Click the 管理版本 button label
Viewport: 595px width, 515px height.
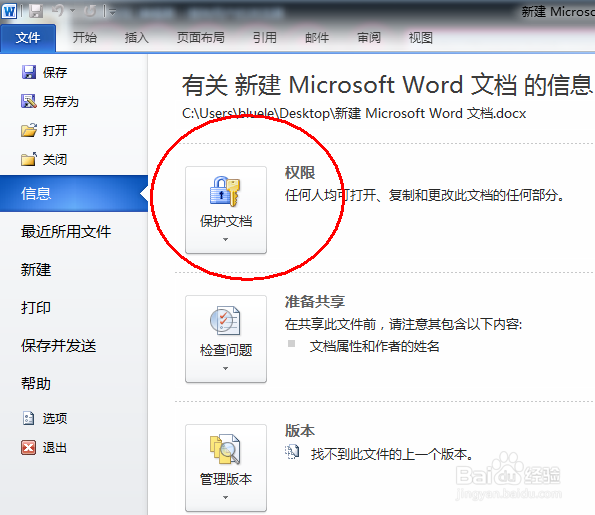click(226, 479)
